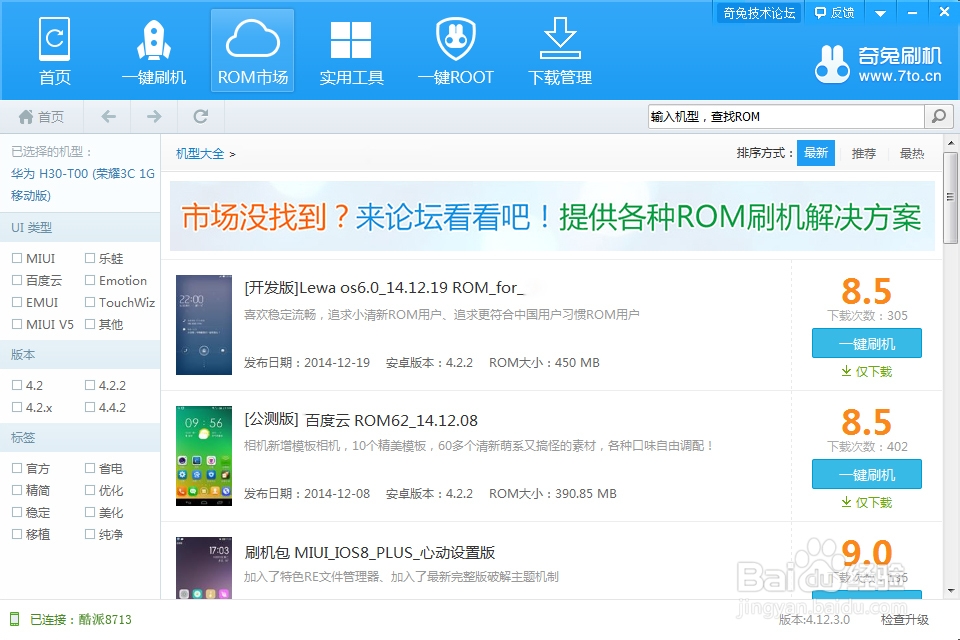
Task: Select the ROM市场 cloud tab
Action: click(x=253, y=51)
